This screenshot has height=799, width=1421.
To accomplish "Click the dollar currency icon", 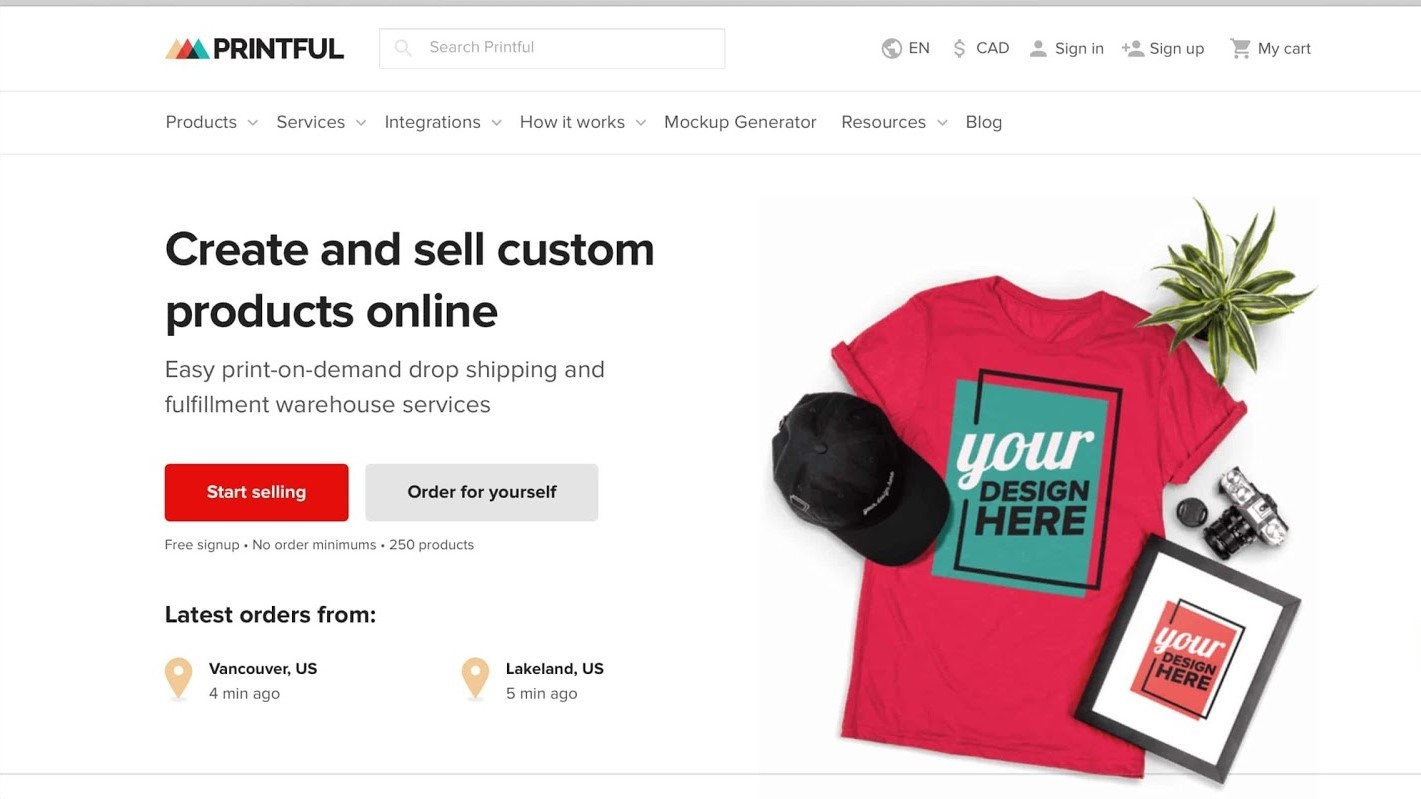I will pos(959,48).
